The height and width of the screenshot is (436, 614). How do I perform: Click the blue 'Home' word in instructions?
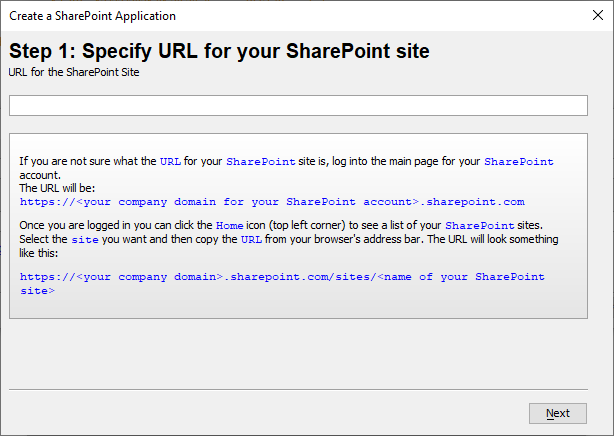click(229, 226)
